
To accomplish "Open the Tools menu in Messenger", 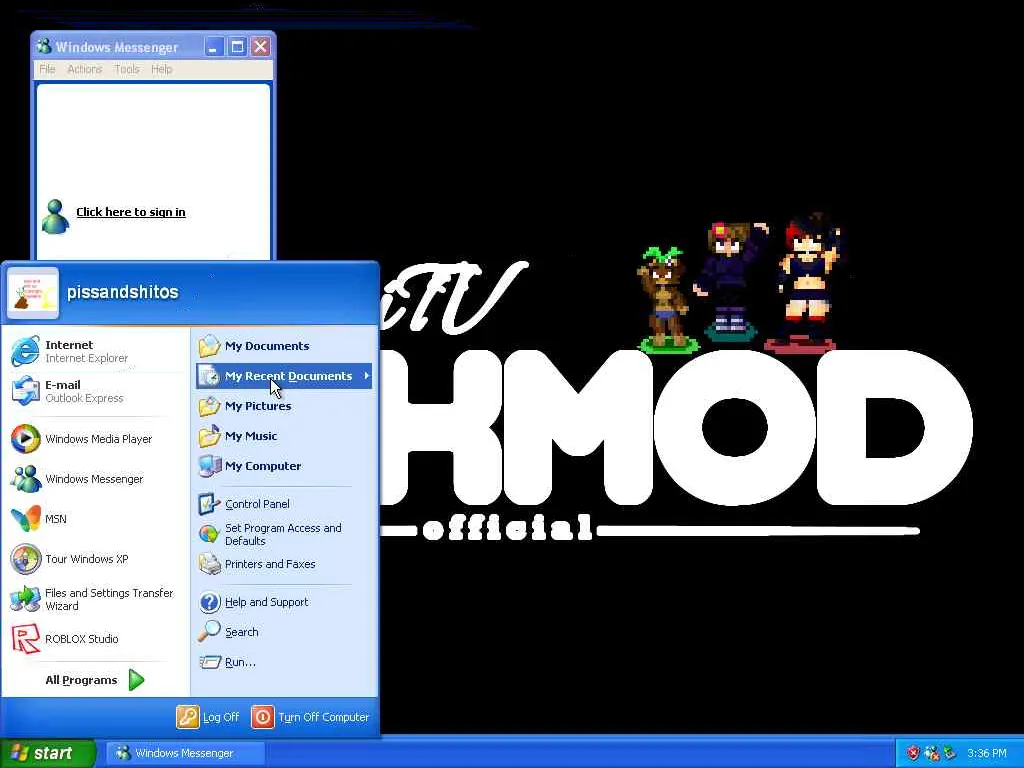I will coord(127,69).
